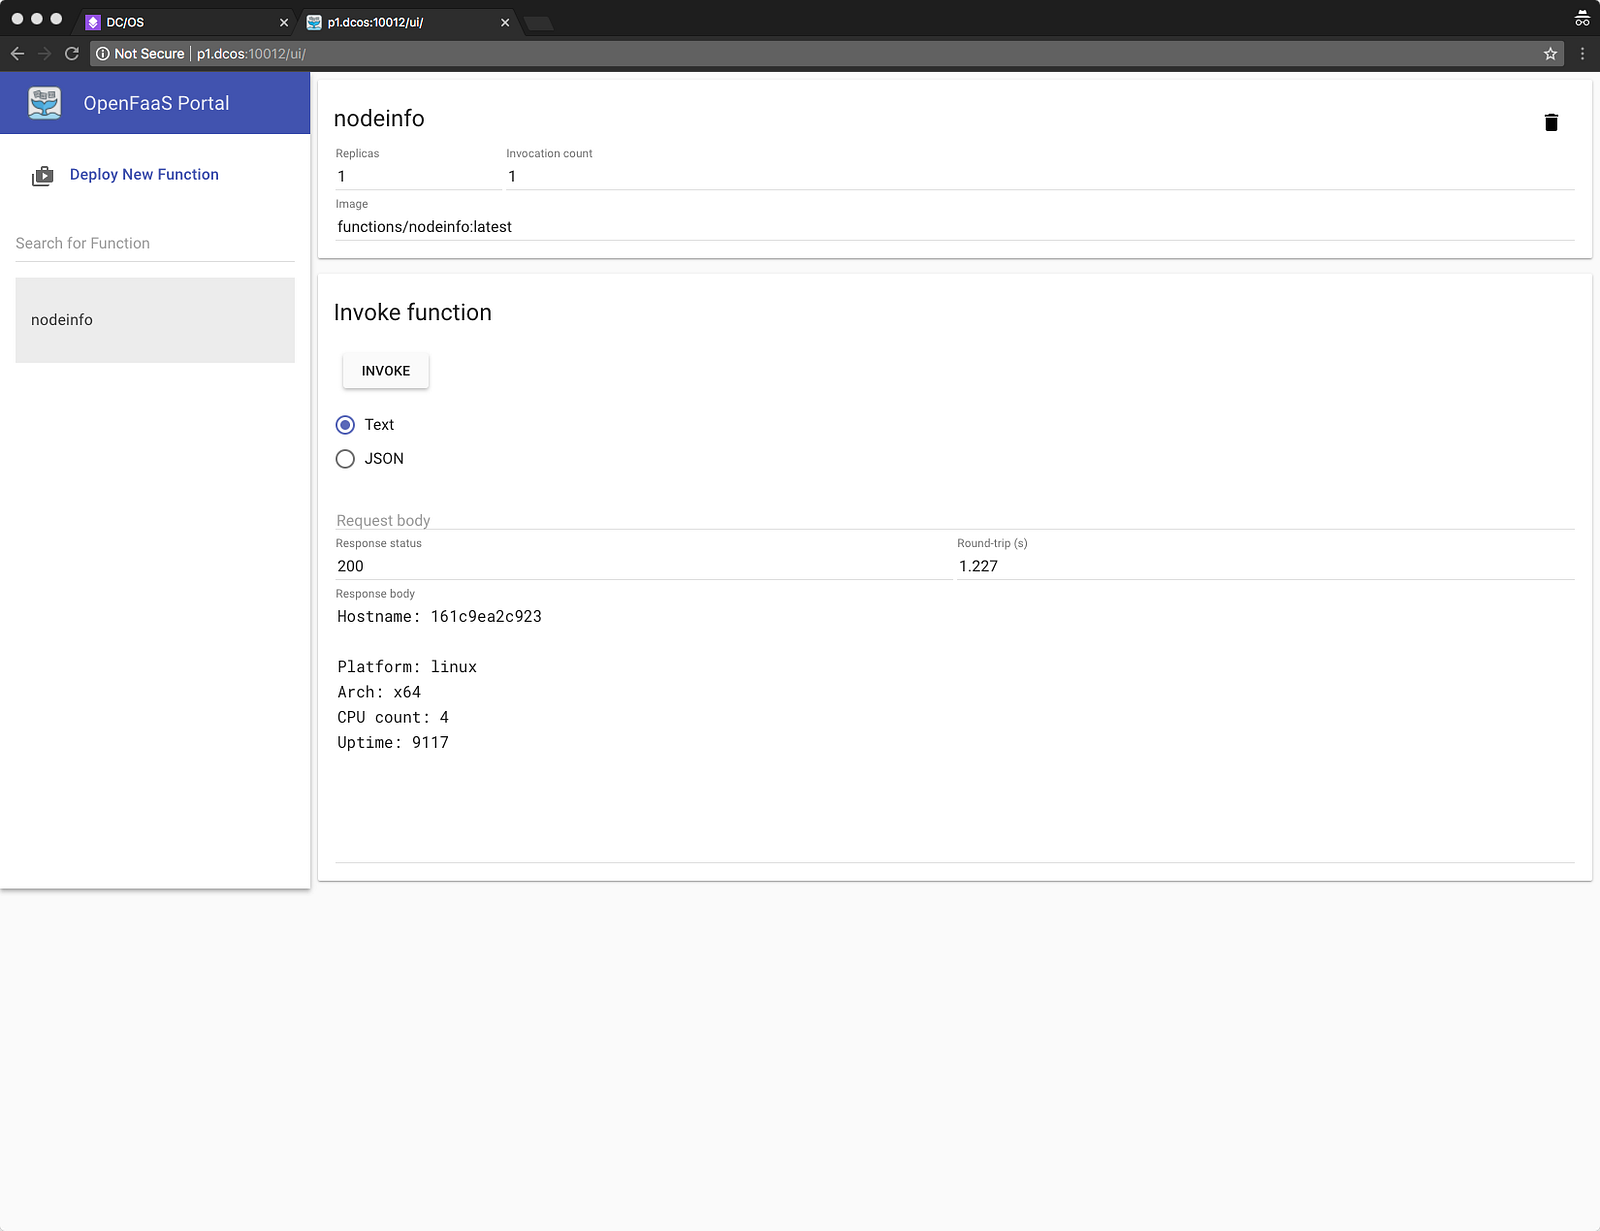
Task: Switch to the p1.dcos:10012/ui/ tab
Action: click(408, 22)
